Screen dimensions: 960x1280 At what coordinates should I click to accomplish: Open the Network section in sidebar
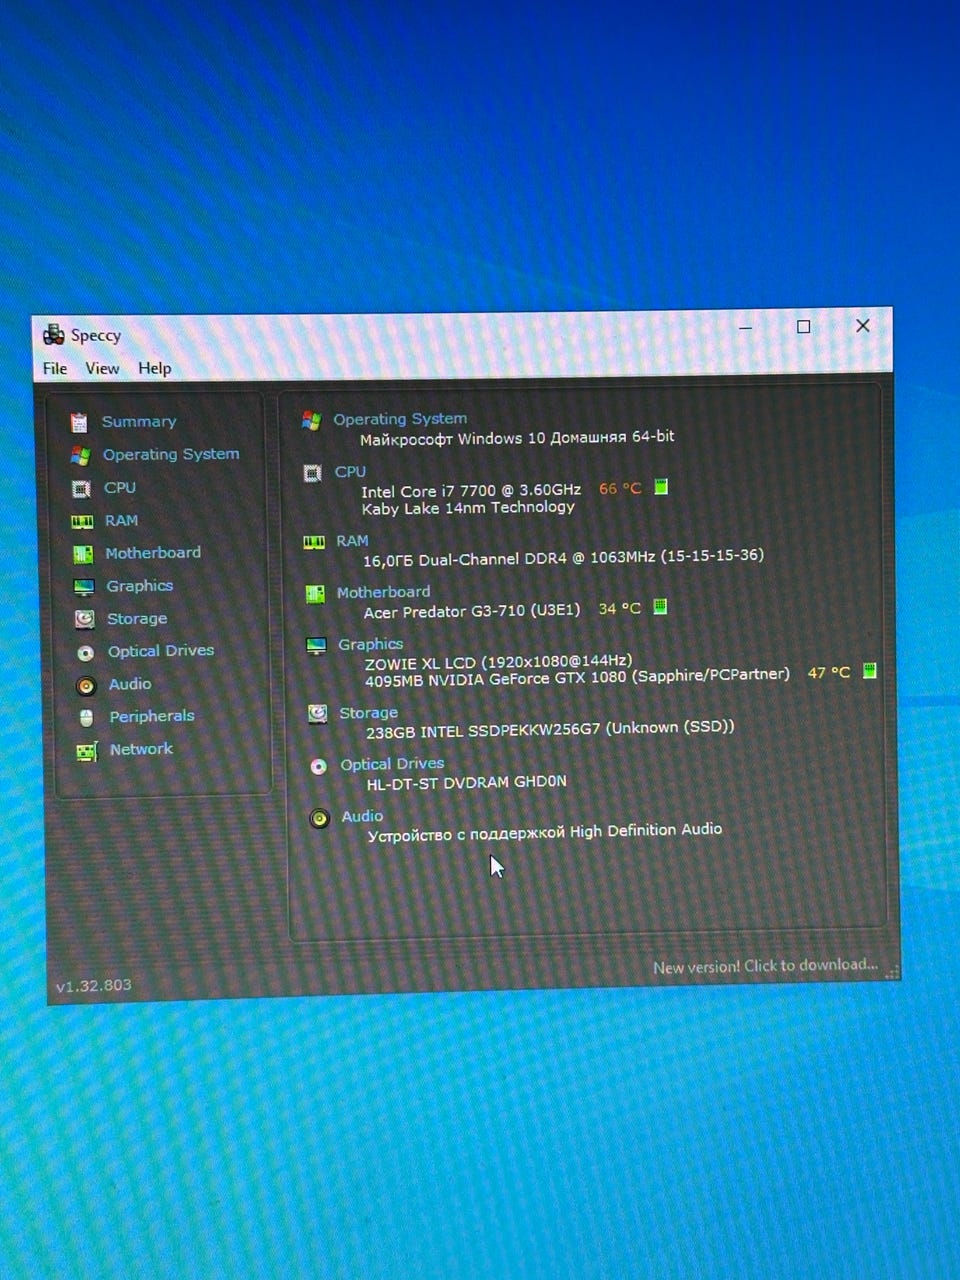tap(141, 749)
